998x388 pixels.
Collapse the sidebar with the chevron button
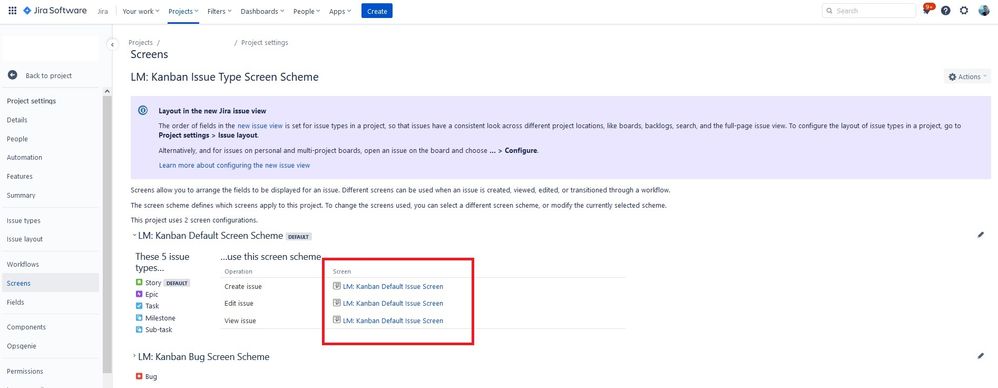click(x=112, y=45)
